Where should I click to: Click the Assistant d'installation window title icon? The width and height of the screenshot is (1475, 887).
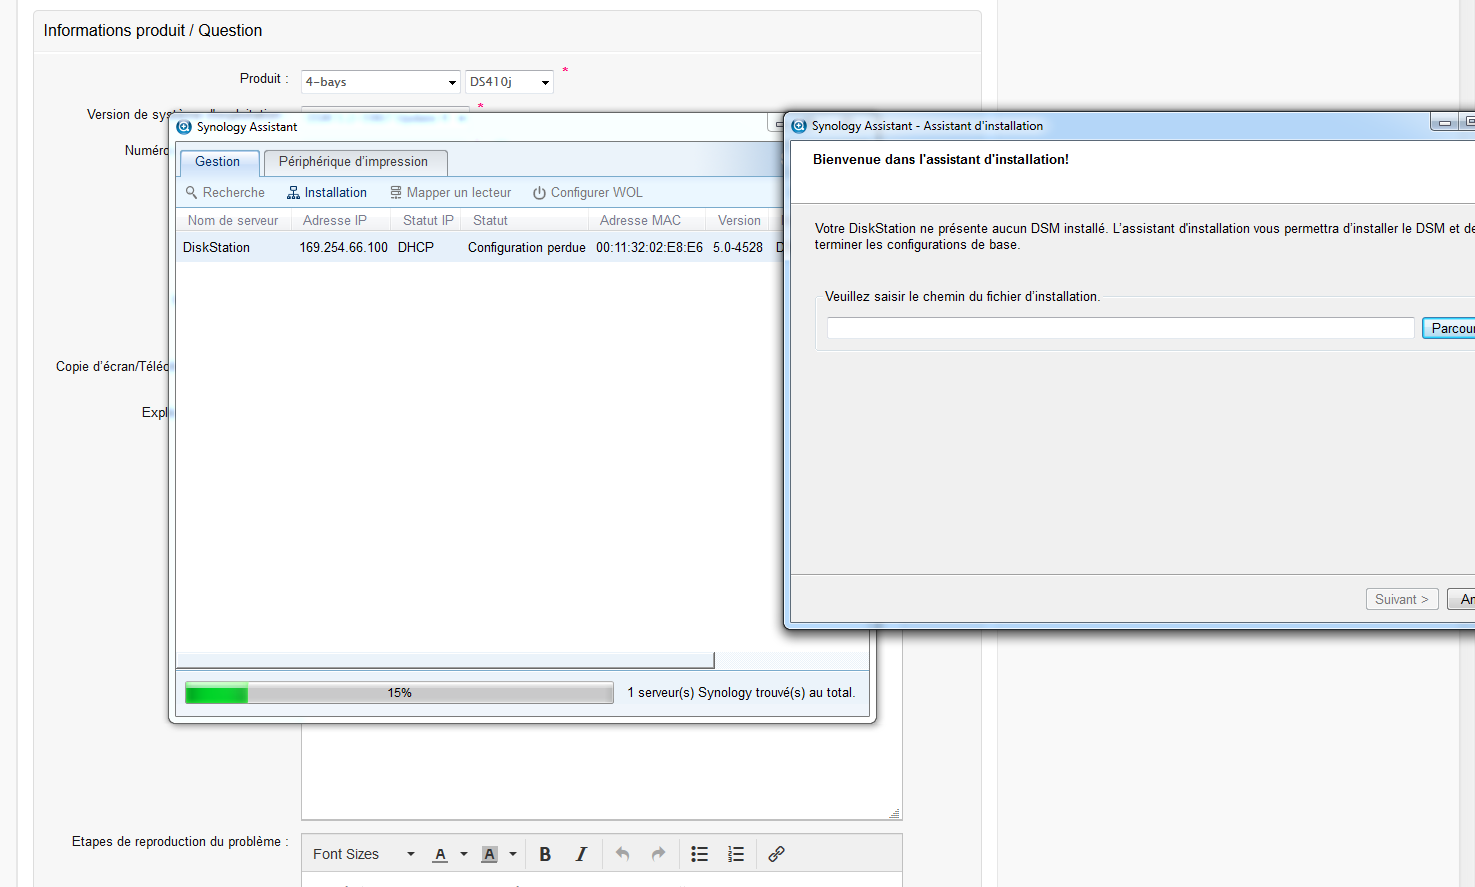[x=799, y=126]
